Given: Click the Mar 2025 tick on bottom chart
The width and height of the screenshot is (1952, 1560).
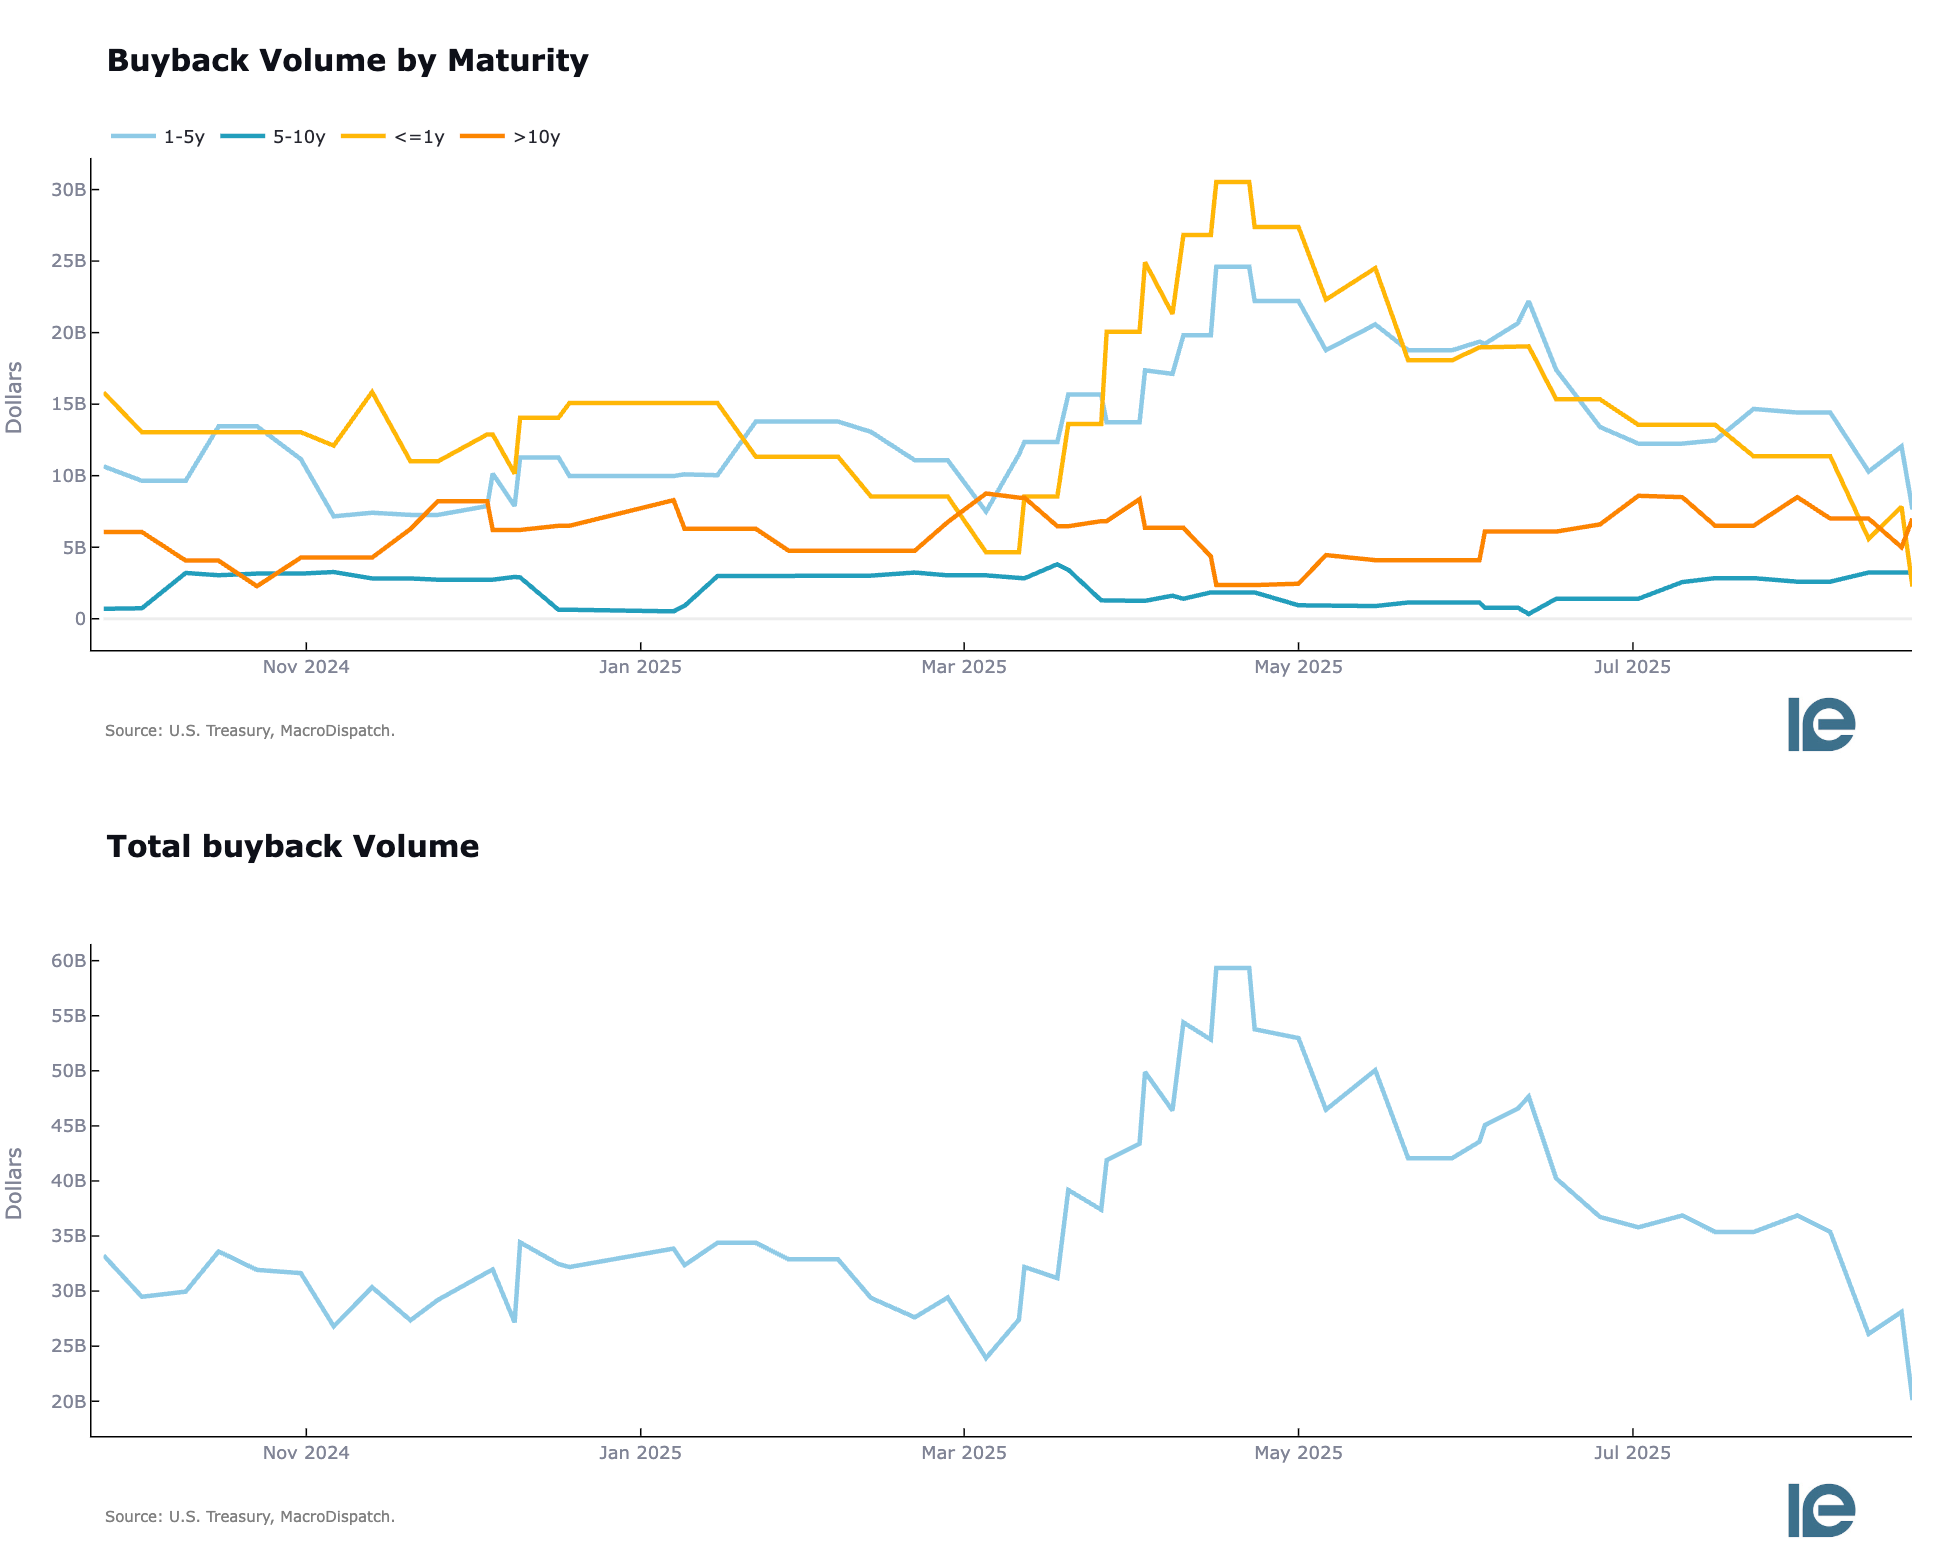Looking at the screenshot, I should click(964, 1453).
